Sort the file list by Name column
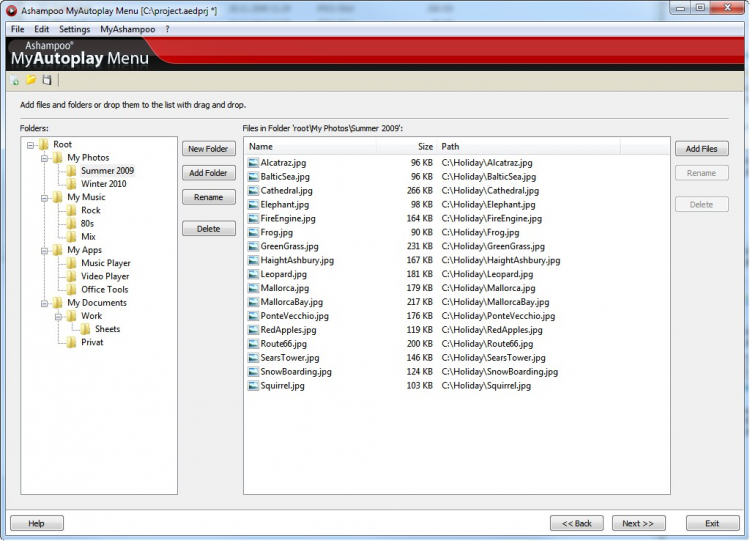Screen dimensions: 750x541 pyautogui.click(x=311, y=146)
